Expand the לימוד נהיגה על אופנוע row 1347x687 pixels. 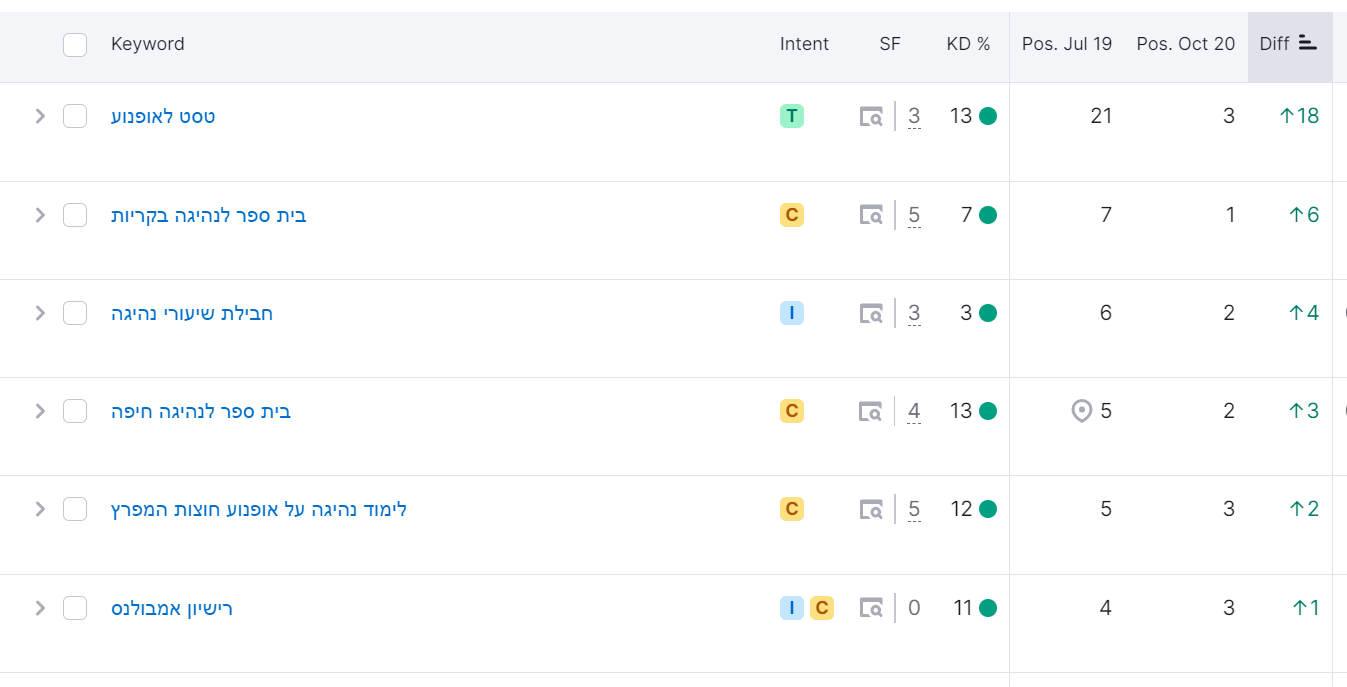pyautogui.click(x=40, y=509)
